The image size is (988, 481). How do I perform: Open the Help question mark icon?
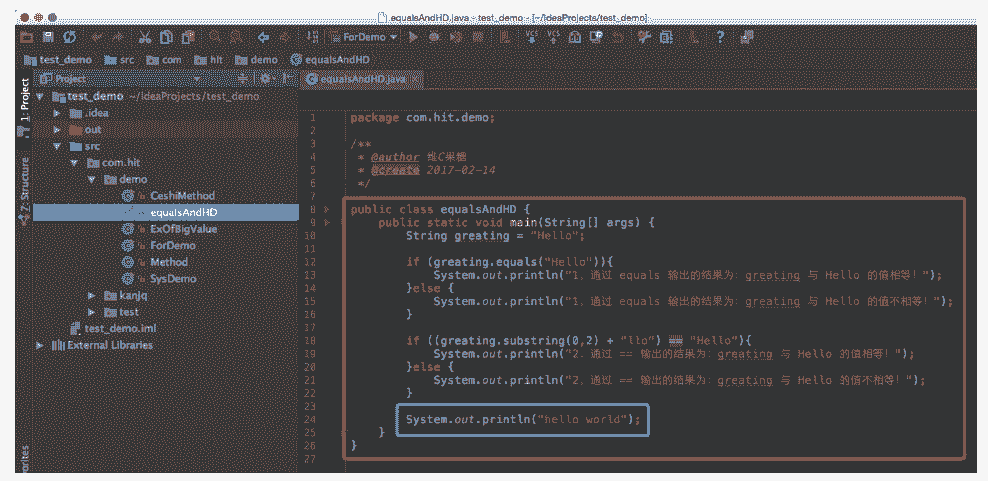[x=719, y=37]
